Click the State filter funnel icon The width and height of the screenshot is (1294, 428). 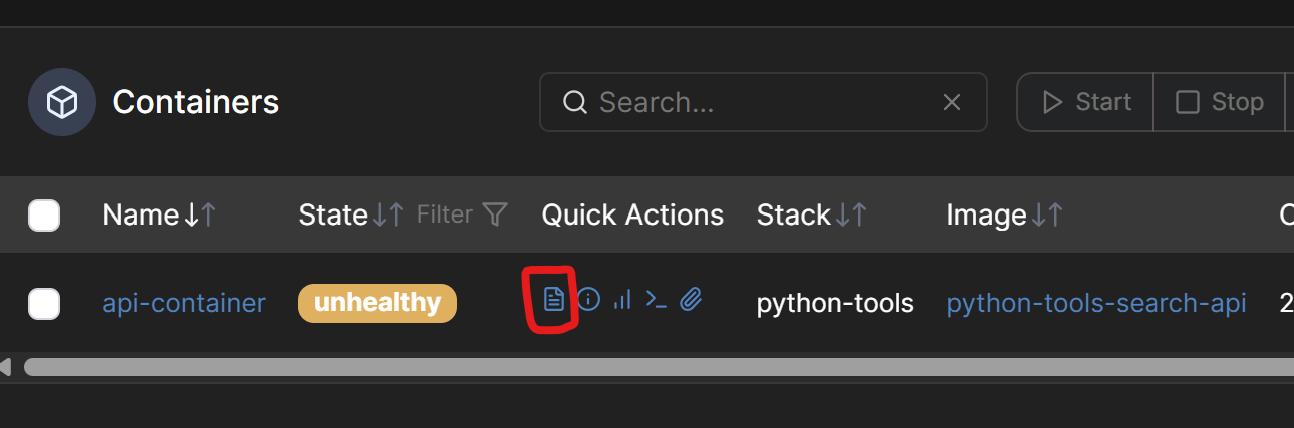pyautogui.click(x=495, y=214)
